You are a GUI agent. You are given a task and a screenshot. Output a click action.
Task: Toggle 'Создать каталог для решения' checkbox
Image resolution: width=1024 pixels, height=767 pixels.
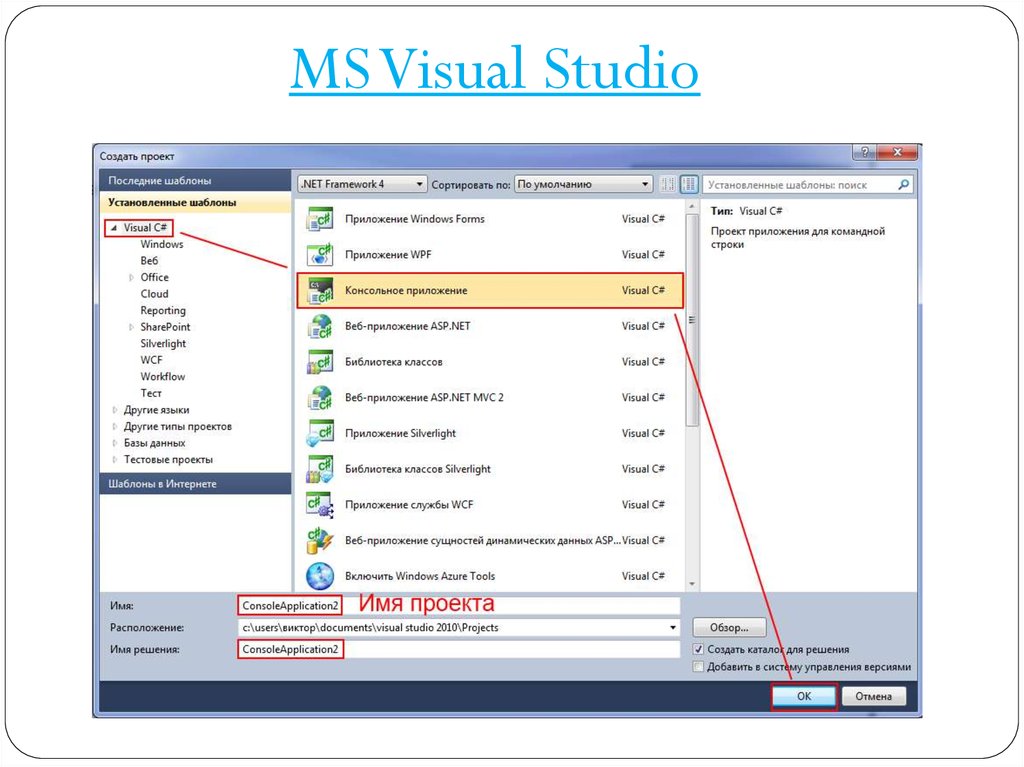(x=698, y=649)
